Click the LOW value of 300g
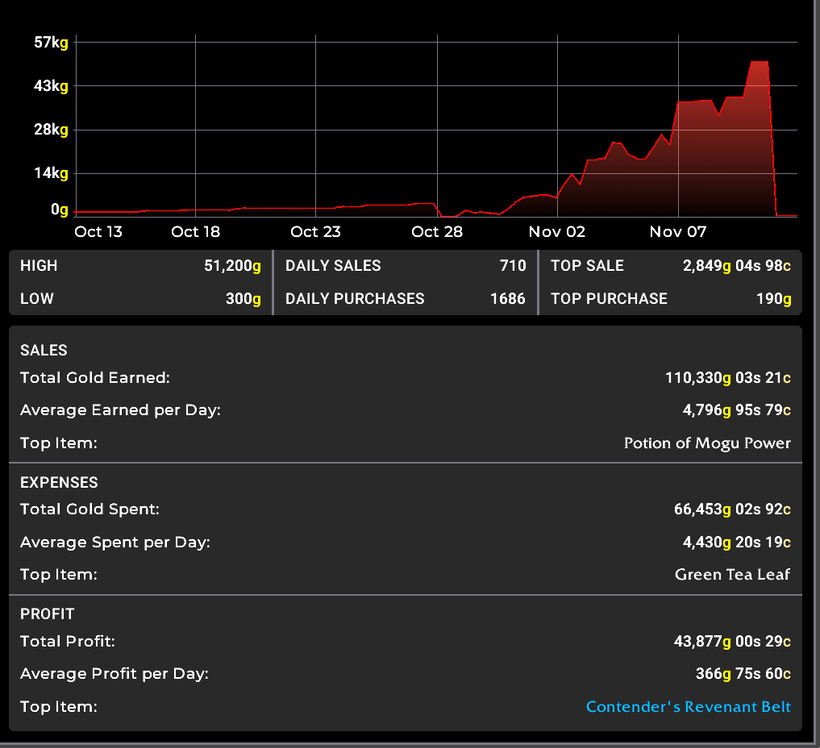This screenshot has height=748, width=820. pyautogui.click(x=239, y=298)
